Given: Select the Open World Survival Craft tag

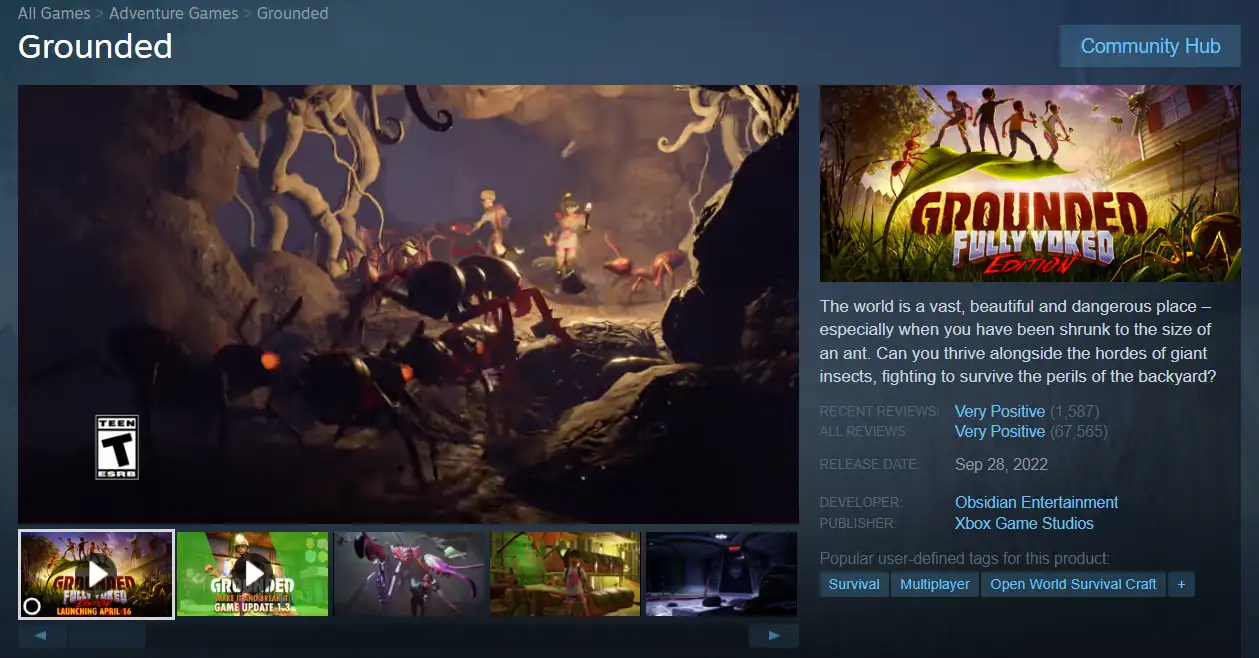Looking at the screenshot, I should pos(1073,584).
